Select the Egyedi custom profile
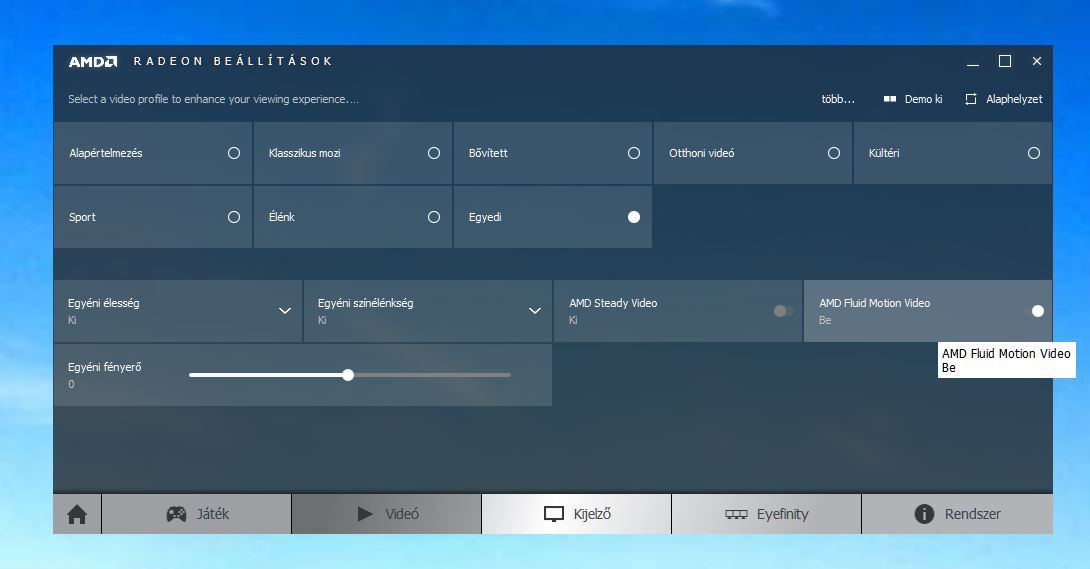Viewport: 1090px width, 569px height. coord(553,217)
